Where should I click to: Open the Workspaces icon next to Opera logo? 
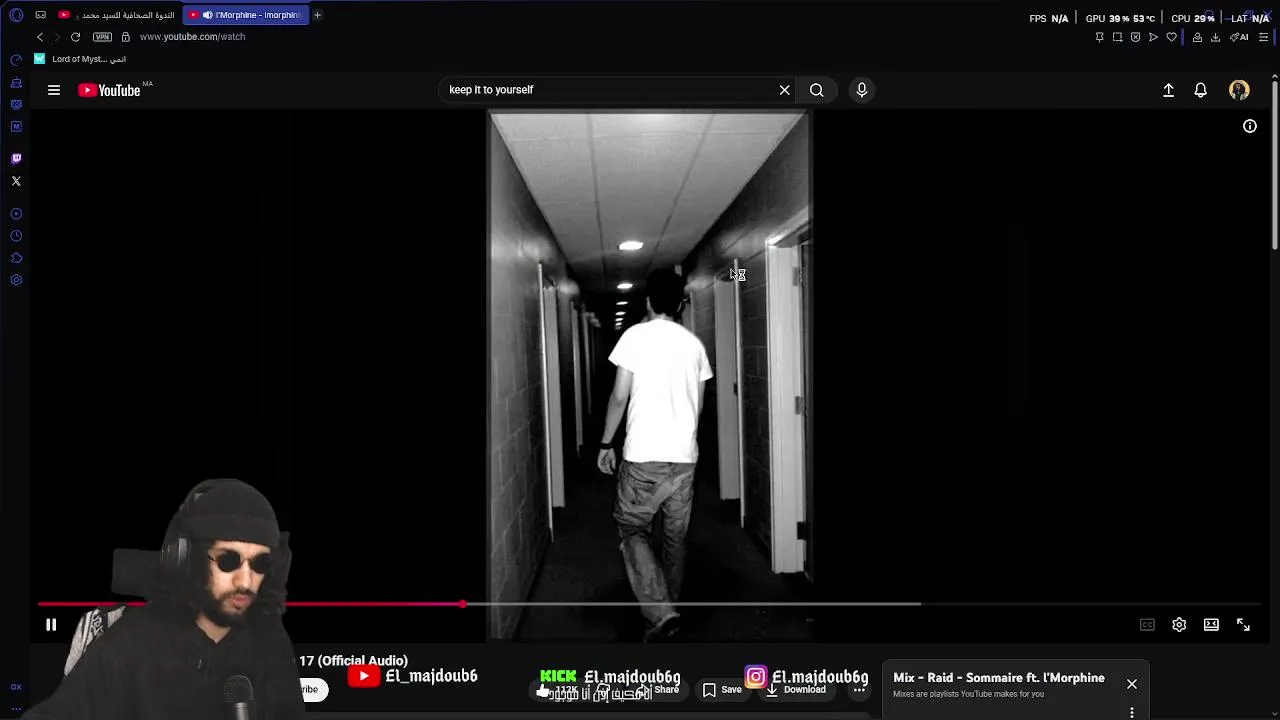point(40,15)
